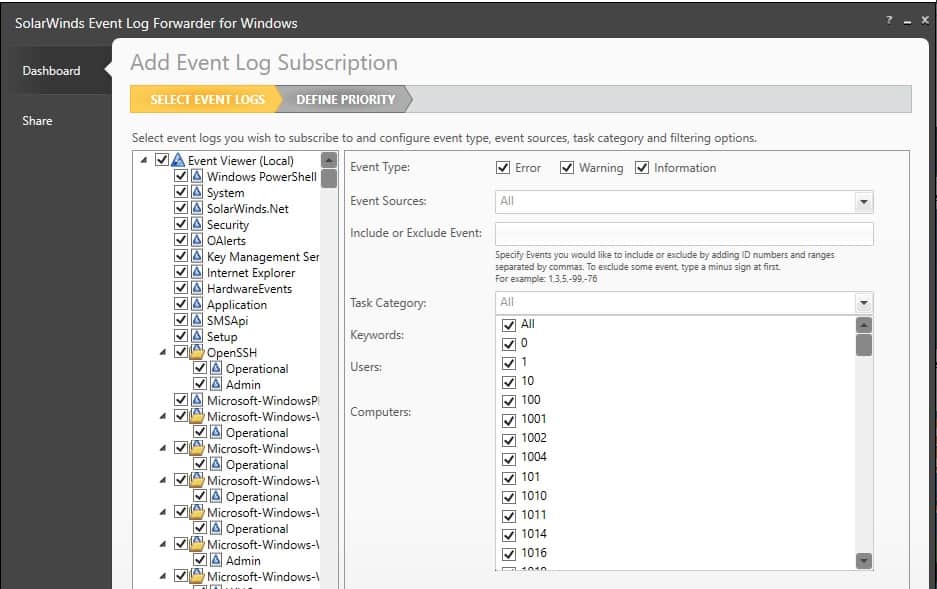Screen dimensions: 937x589
Task: Go to Select Event Logs step
Action: [x=207, y=99]
